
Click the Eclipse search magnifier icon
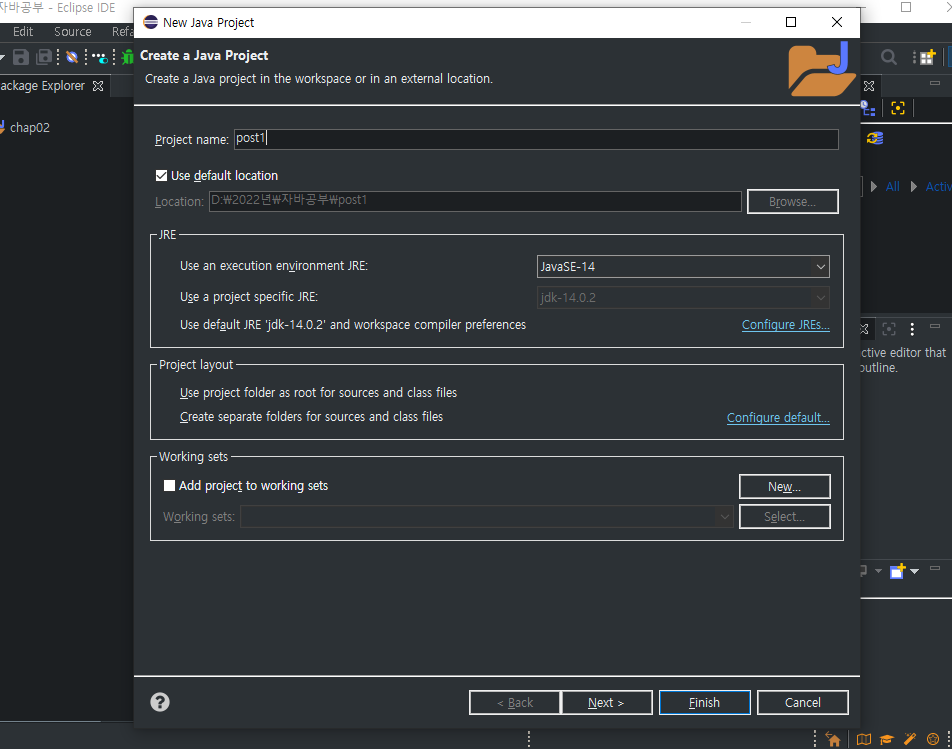click(889, 57)
